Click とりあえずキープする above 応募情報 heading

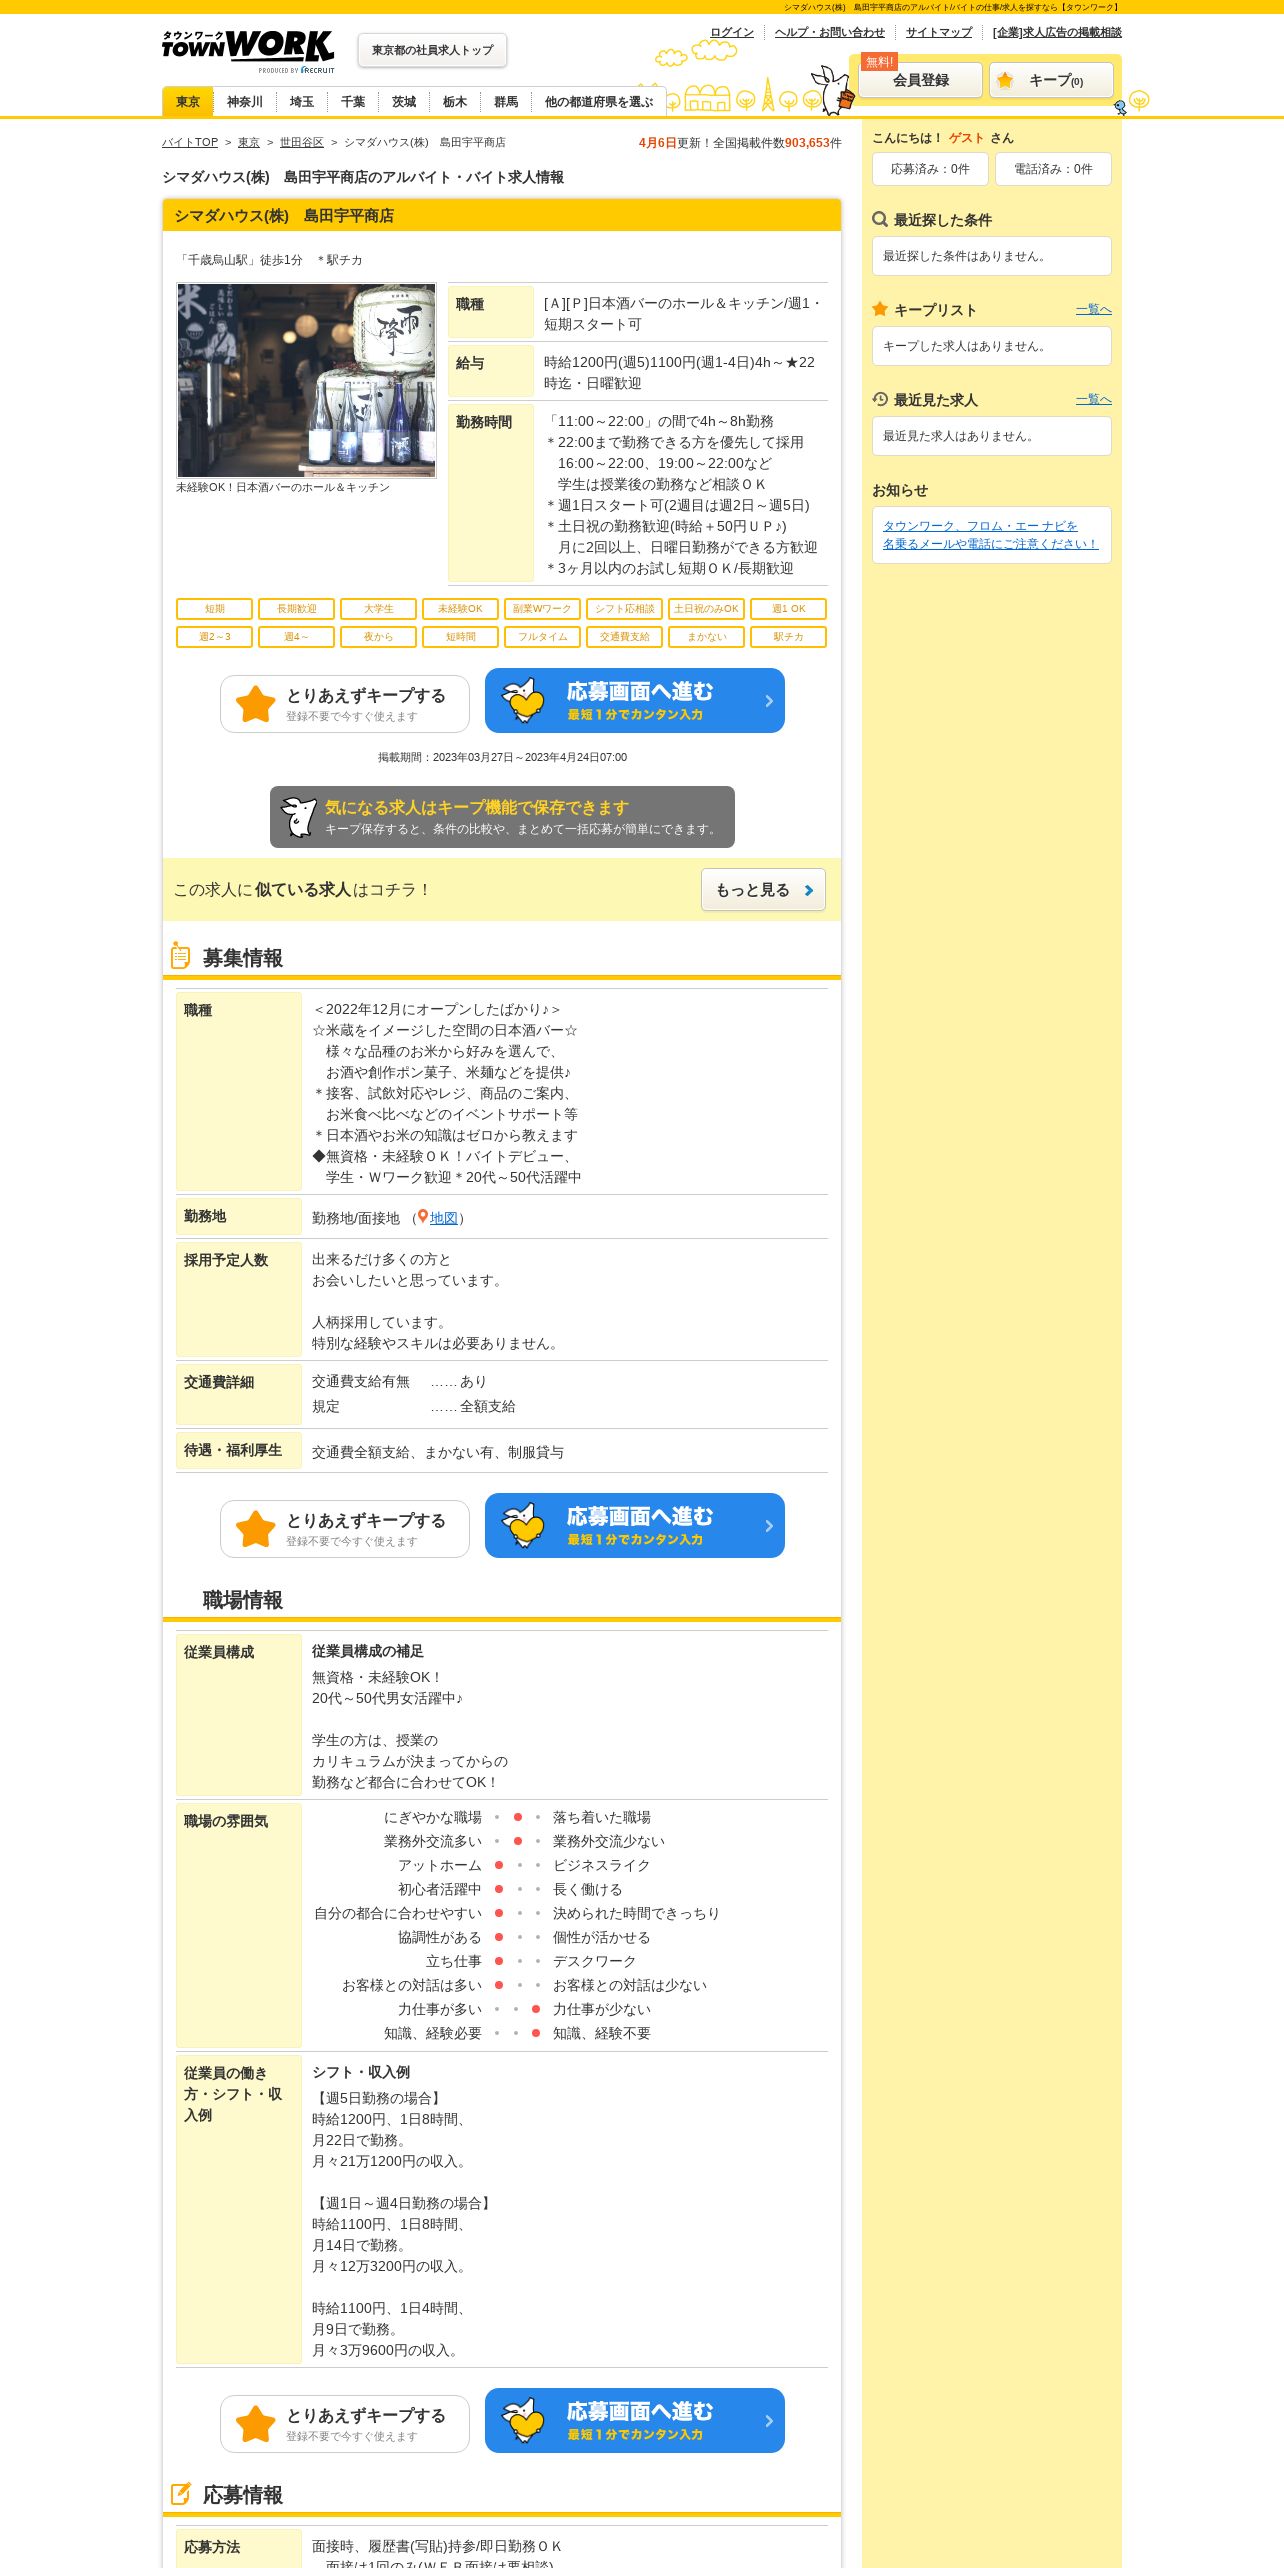[345, 2424]
